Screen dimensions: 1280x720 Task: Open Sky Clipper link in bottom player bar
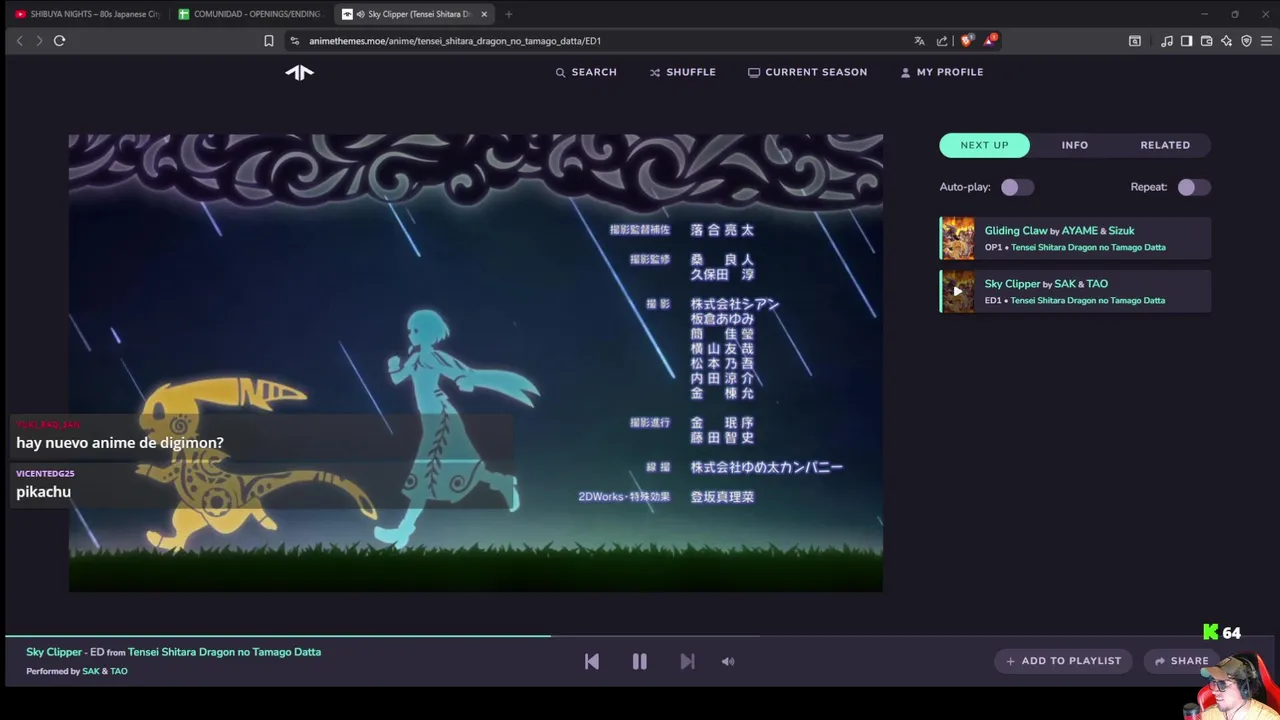(x=54, y=652)
